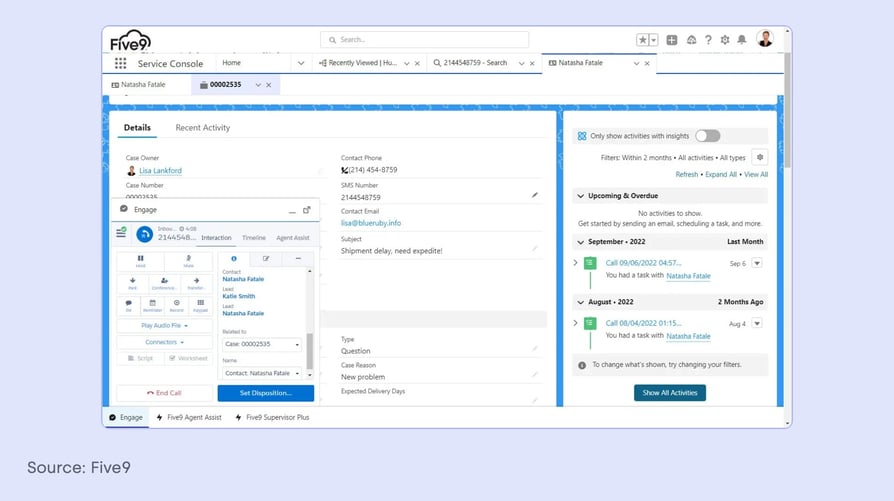Click the Five9 logo
Screen dimensions: 894x501
130,41
